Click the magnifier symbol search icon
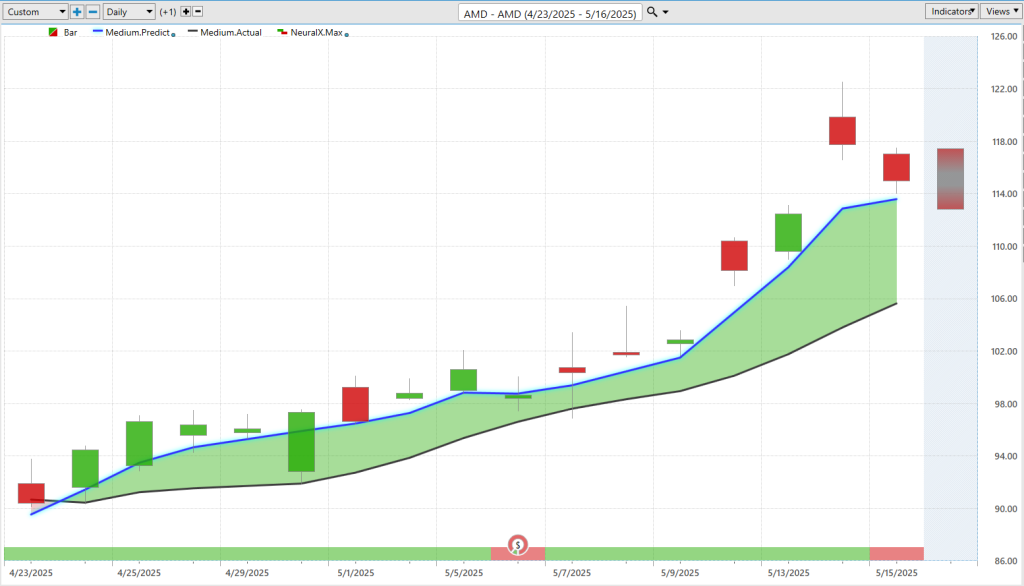This screenshot has height=586, width=1024. click(x=652, y=12)
